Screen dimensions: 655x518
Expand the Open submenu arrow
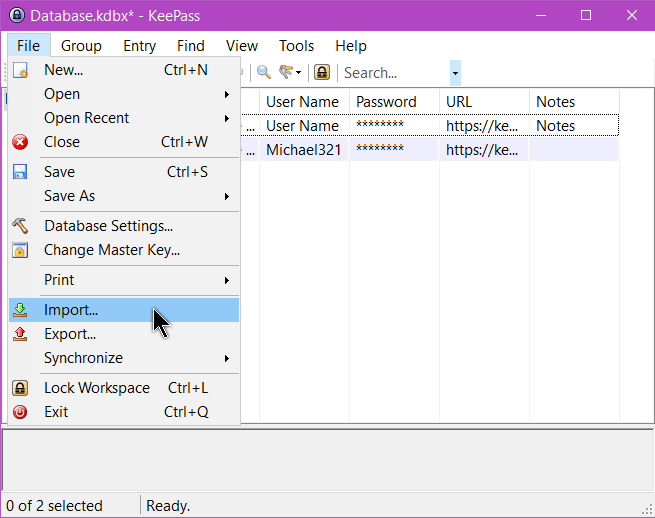tap(227, 94)
